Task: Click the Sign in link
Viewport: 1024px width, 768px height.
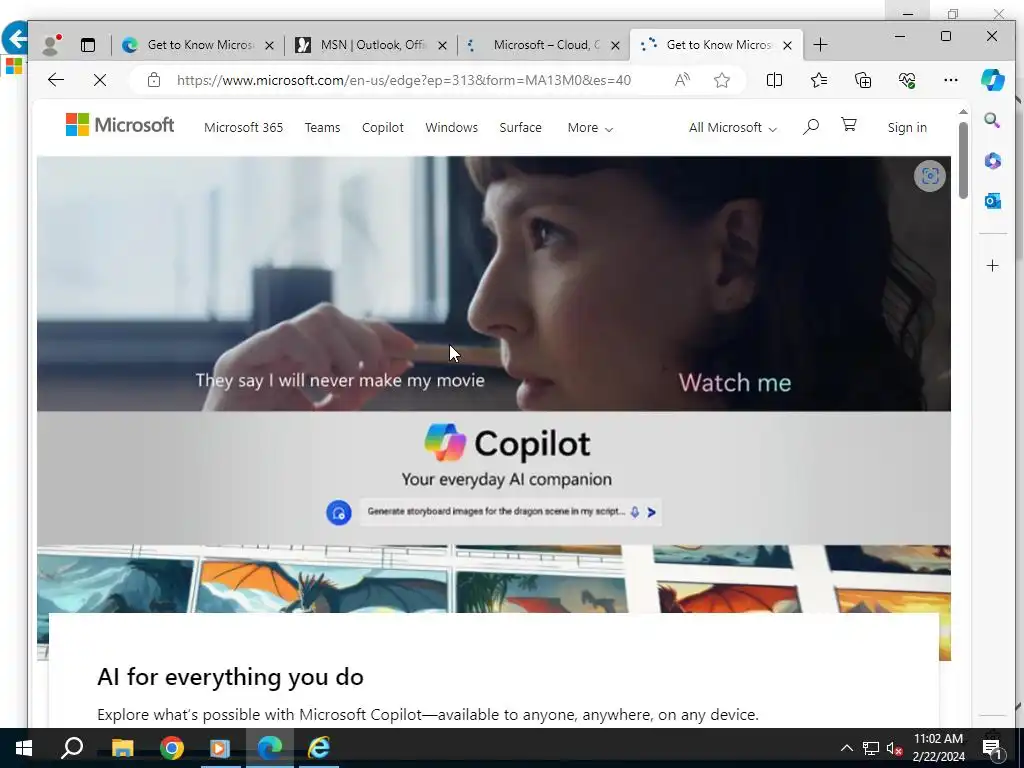Action: point(907,127)
